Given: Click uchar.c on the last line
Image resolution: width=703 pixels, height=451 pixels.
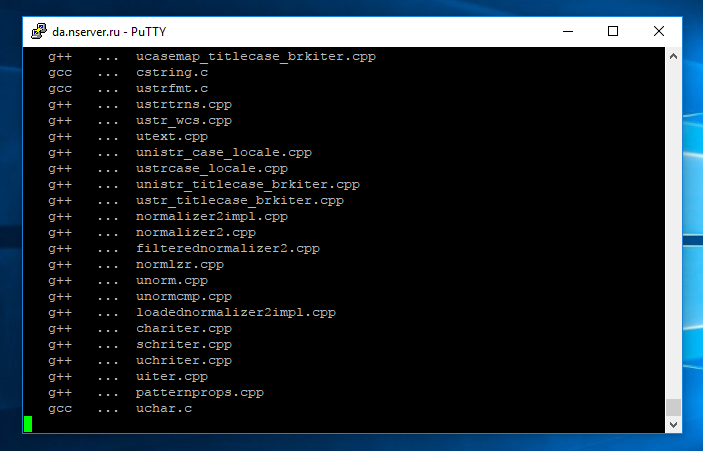Looking at the screenshot, I should [164, 408].
